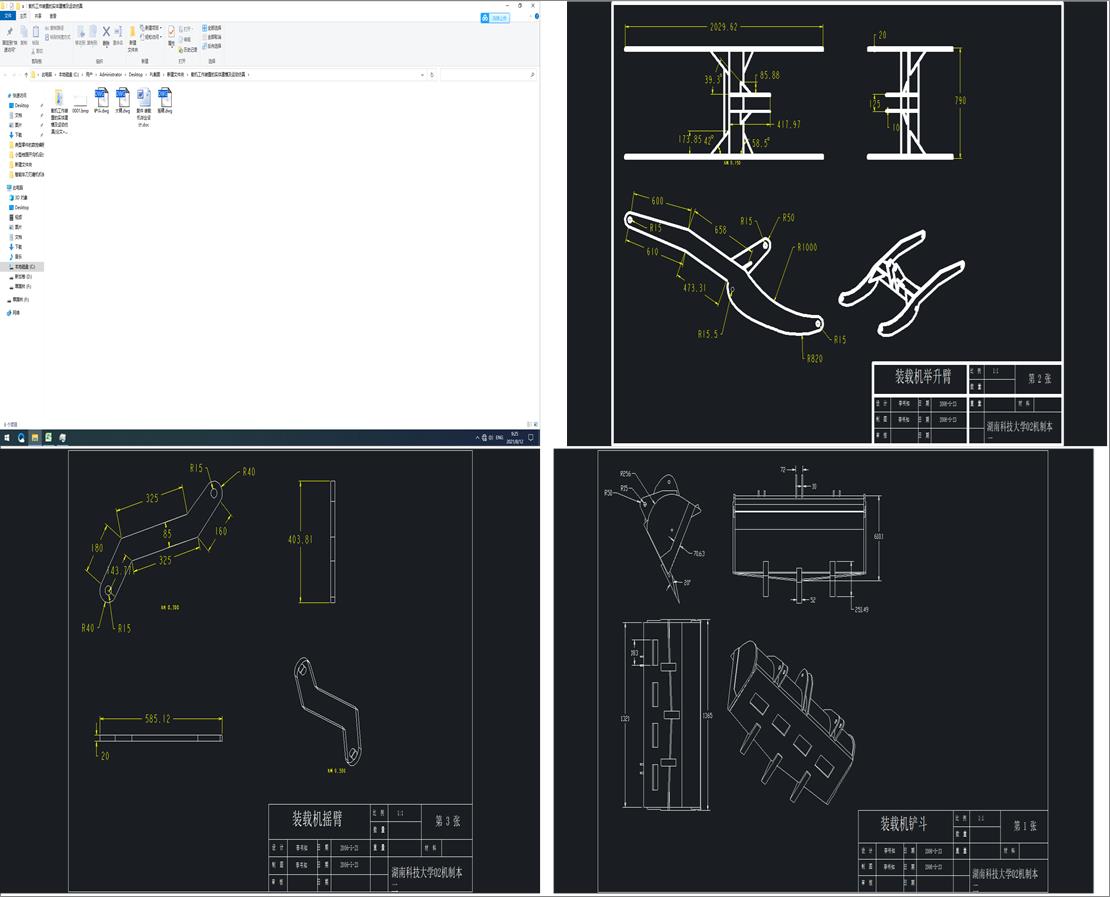Screen dimensions: 1110x897
Task: Click the History command in Open group
Action: [188, 50]
